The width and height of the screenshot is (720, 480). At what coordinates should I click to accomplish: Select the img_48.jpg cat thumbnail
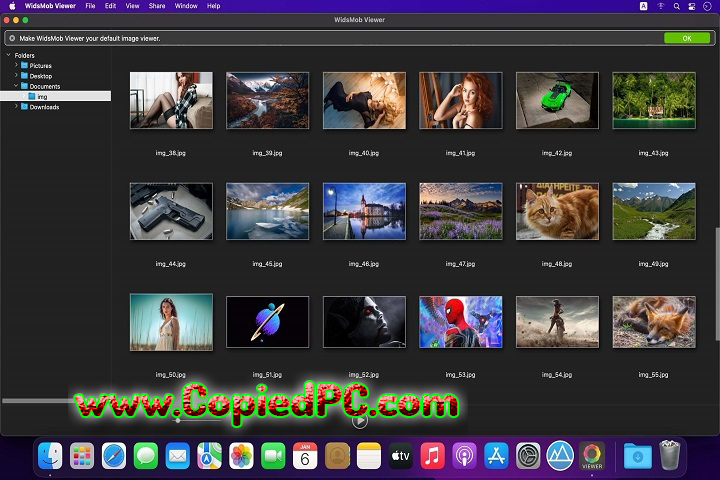pos(557,211)
